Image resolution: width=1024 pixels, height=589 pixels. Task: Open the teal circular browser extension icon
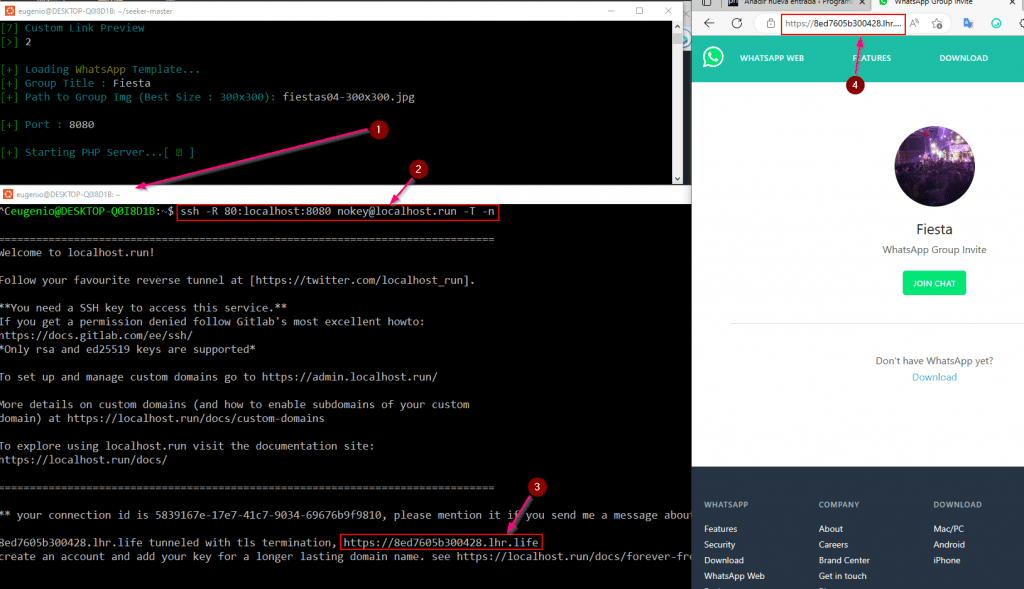tap(996, 24)
